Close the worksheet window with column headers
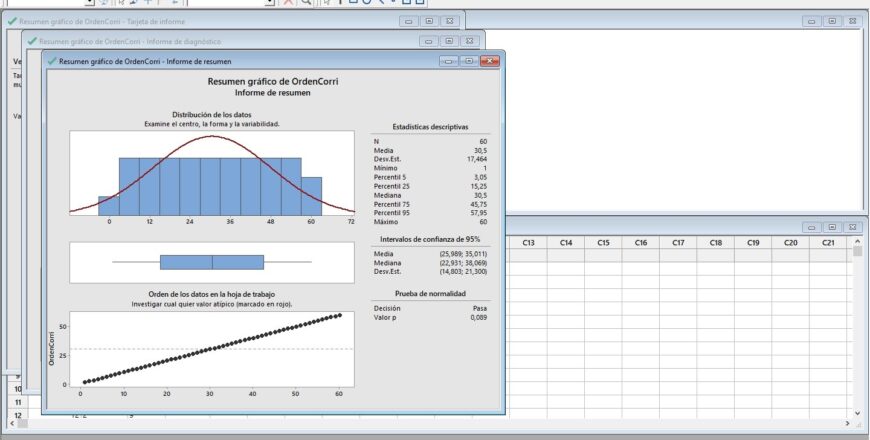Viewport: 870px width, 440px height. 852,227
